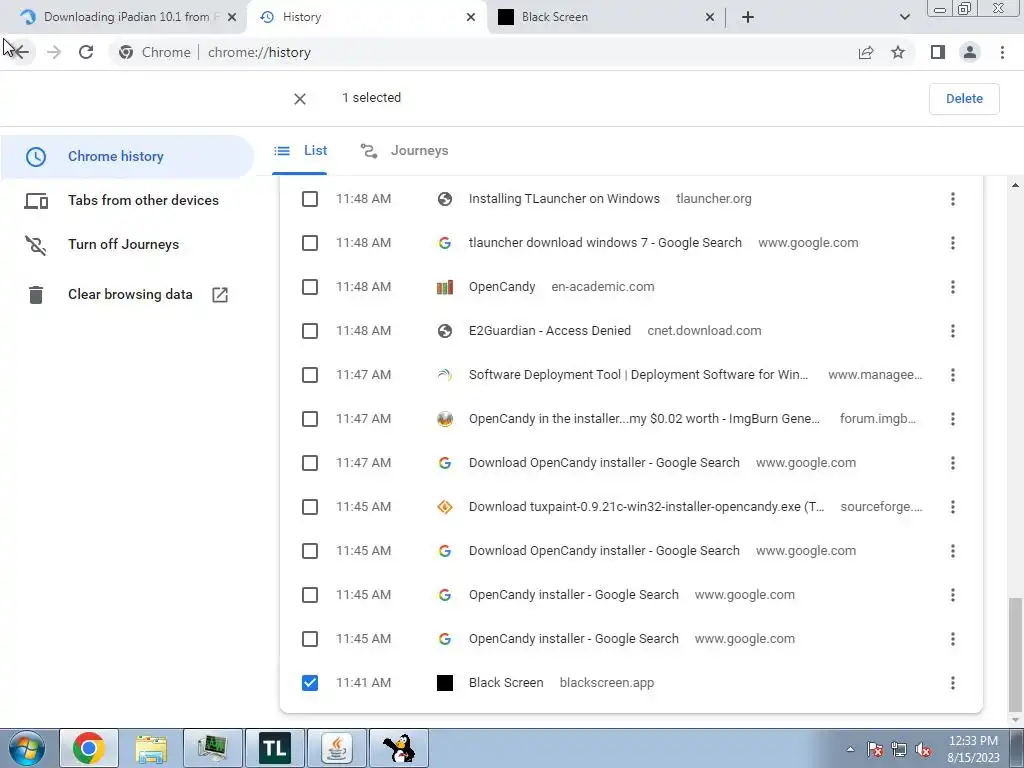1024x768 pixels.
Task: Check the 11:47 AM Download OpenCandy installer search
Action: (x=310, y=463)
